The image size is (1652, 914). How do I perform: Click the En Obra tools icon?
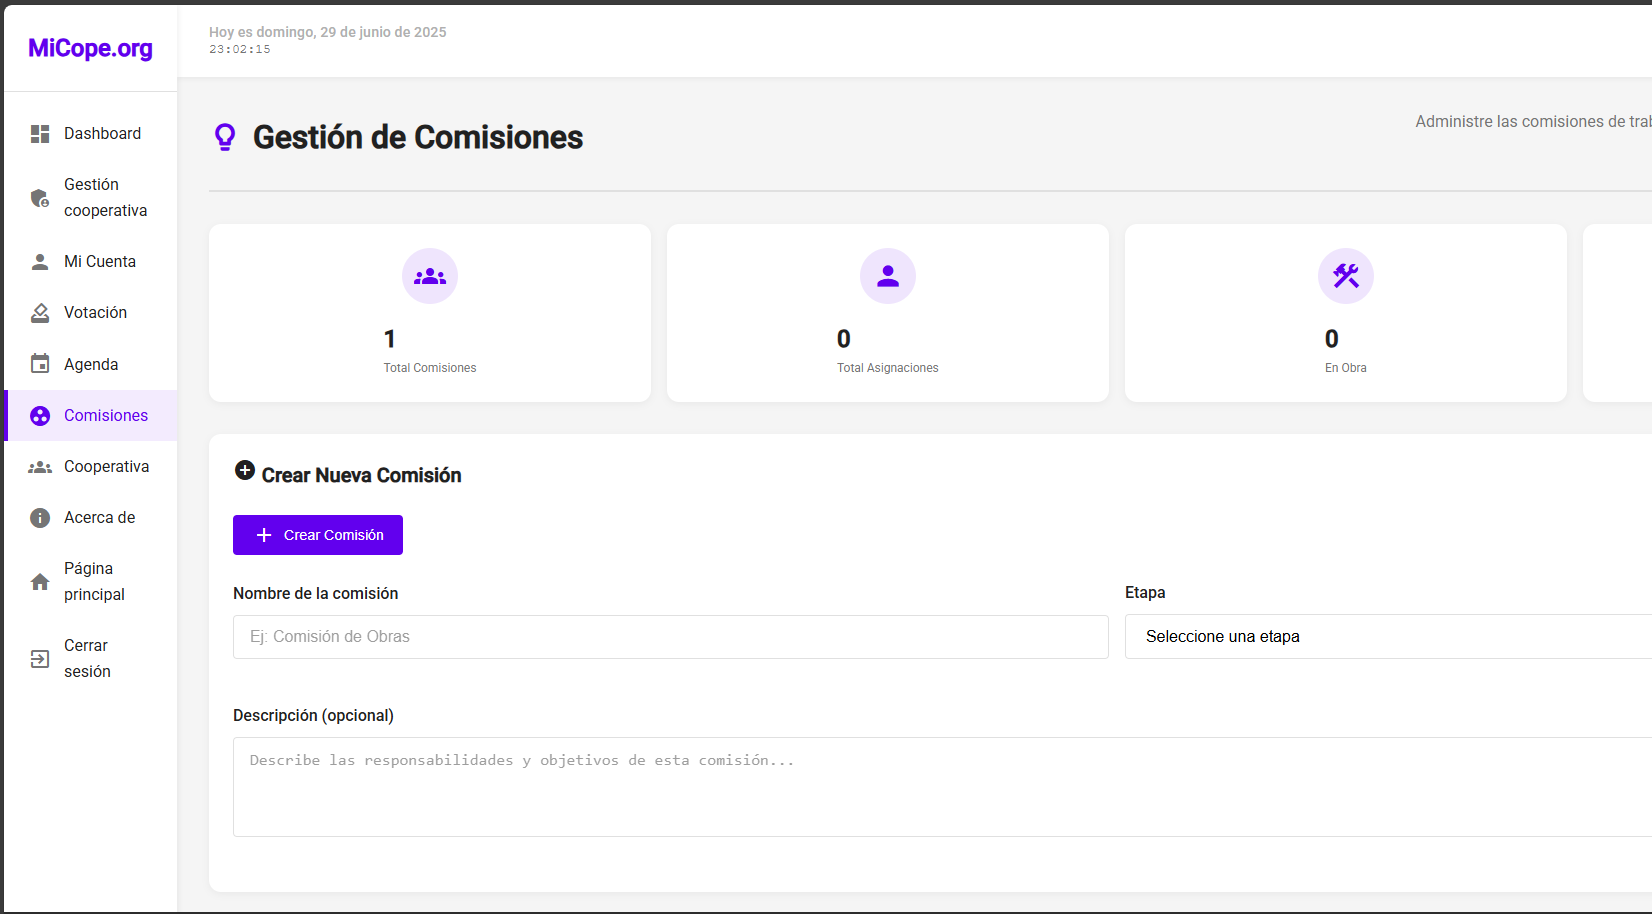click(1345, 276)
